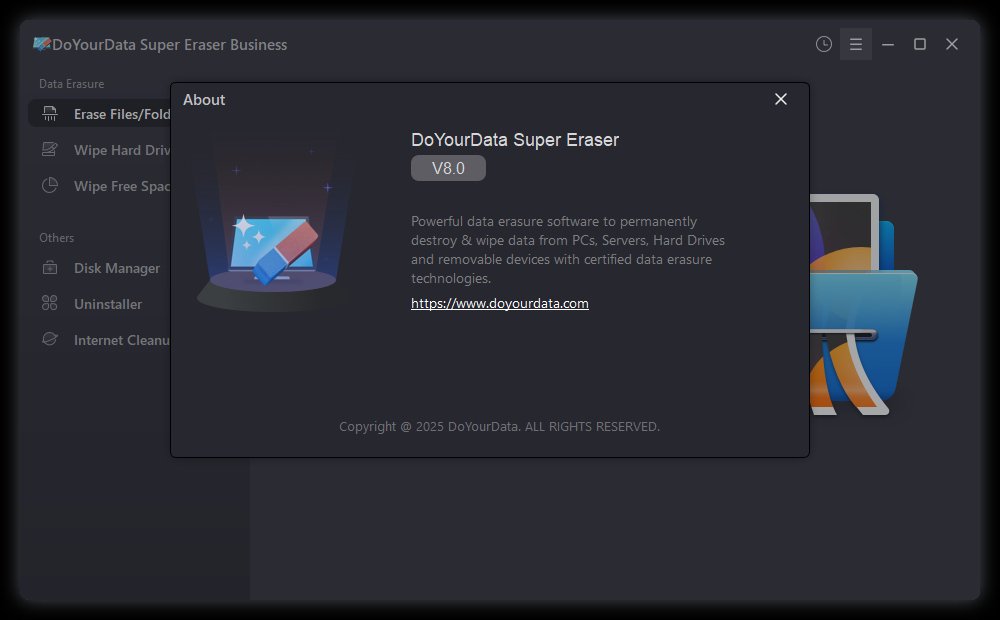This screenshot has height=620, width=1000.
Task: Close the About dialog
Action: (x=781, y=99)
